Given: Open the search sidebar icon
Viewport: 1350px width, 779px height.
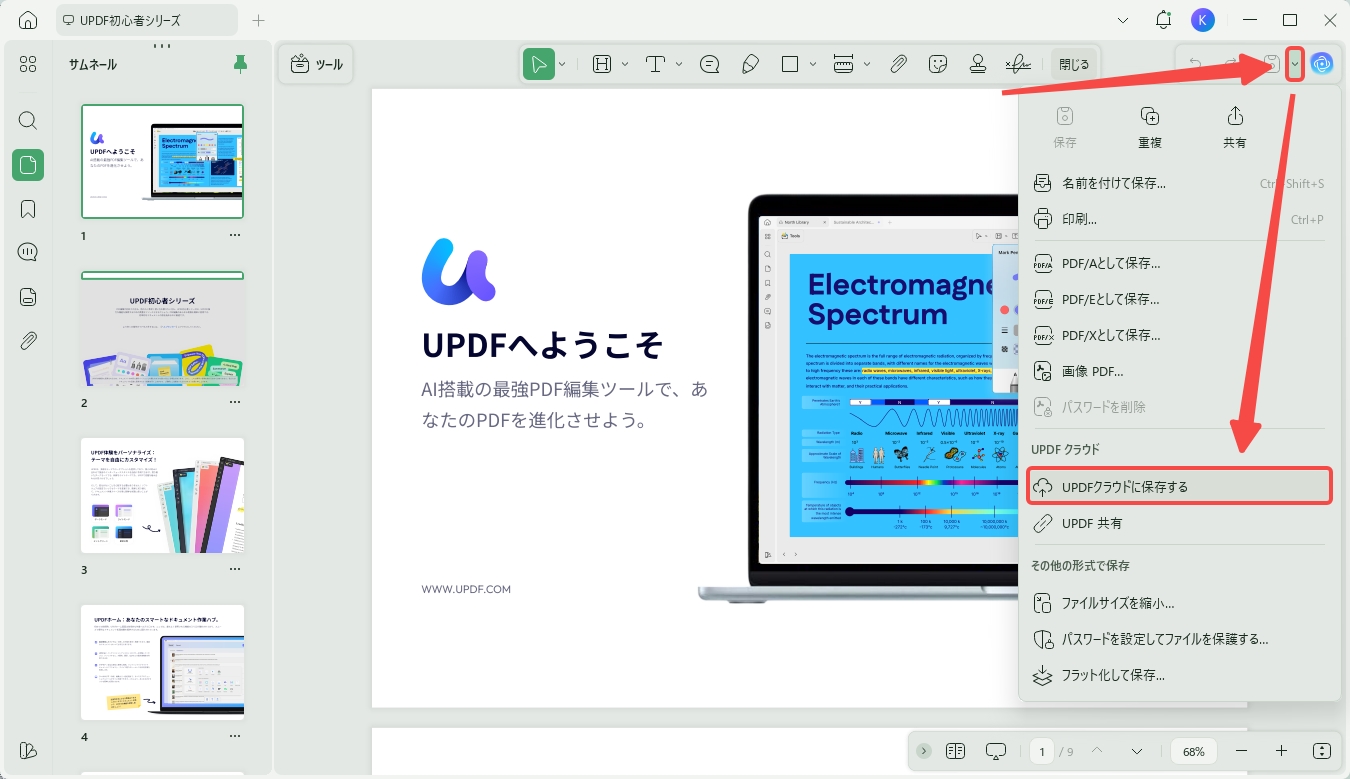Looking at the screenshot, I should [x=28, y=121].
